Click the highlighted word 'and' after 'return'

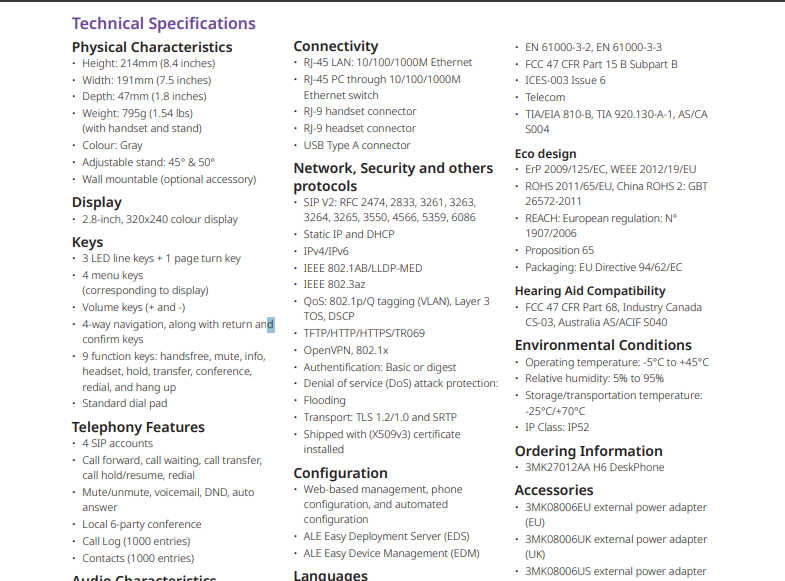tap(264, 324)
